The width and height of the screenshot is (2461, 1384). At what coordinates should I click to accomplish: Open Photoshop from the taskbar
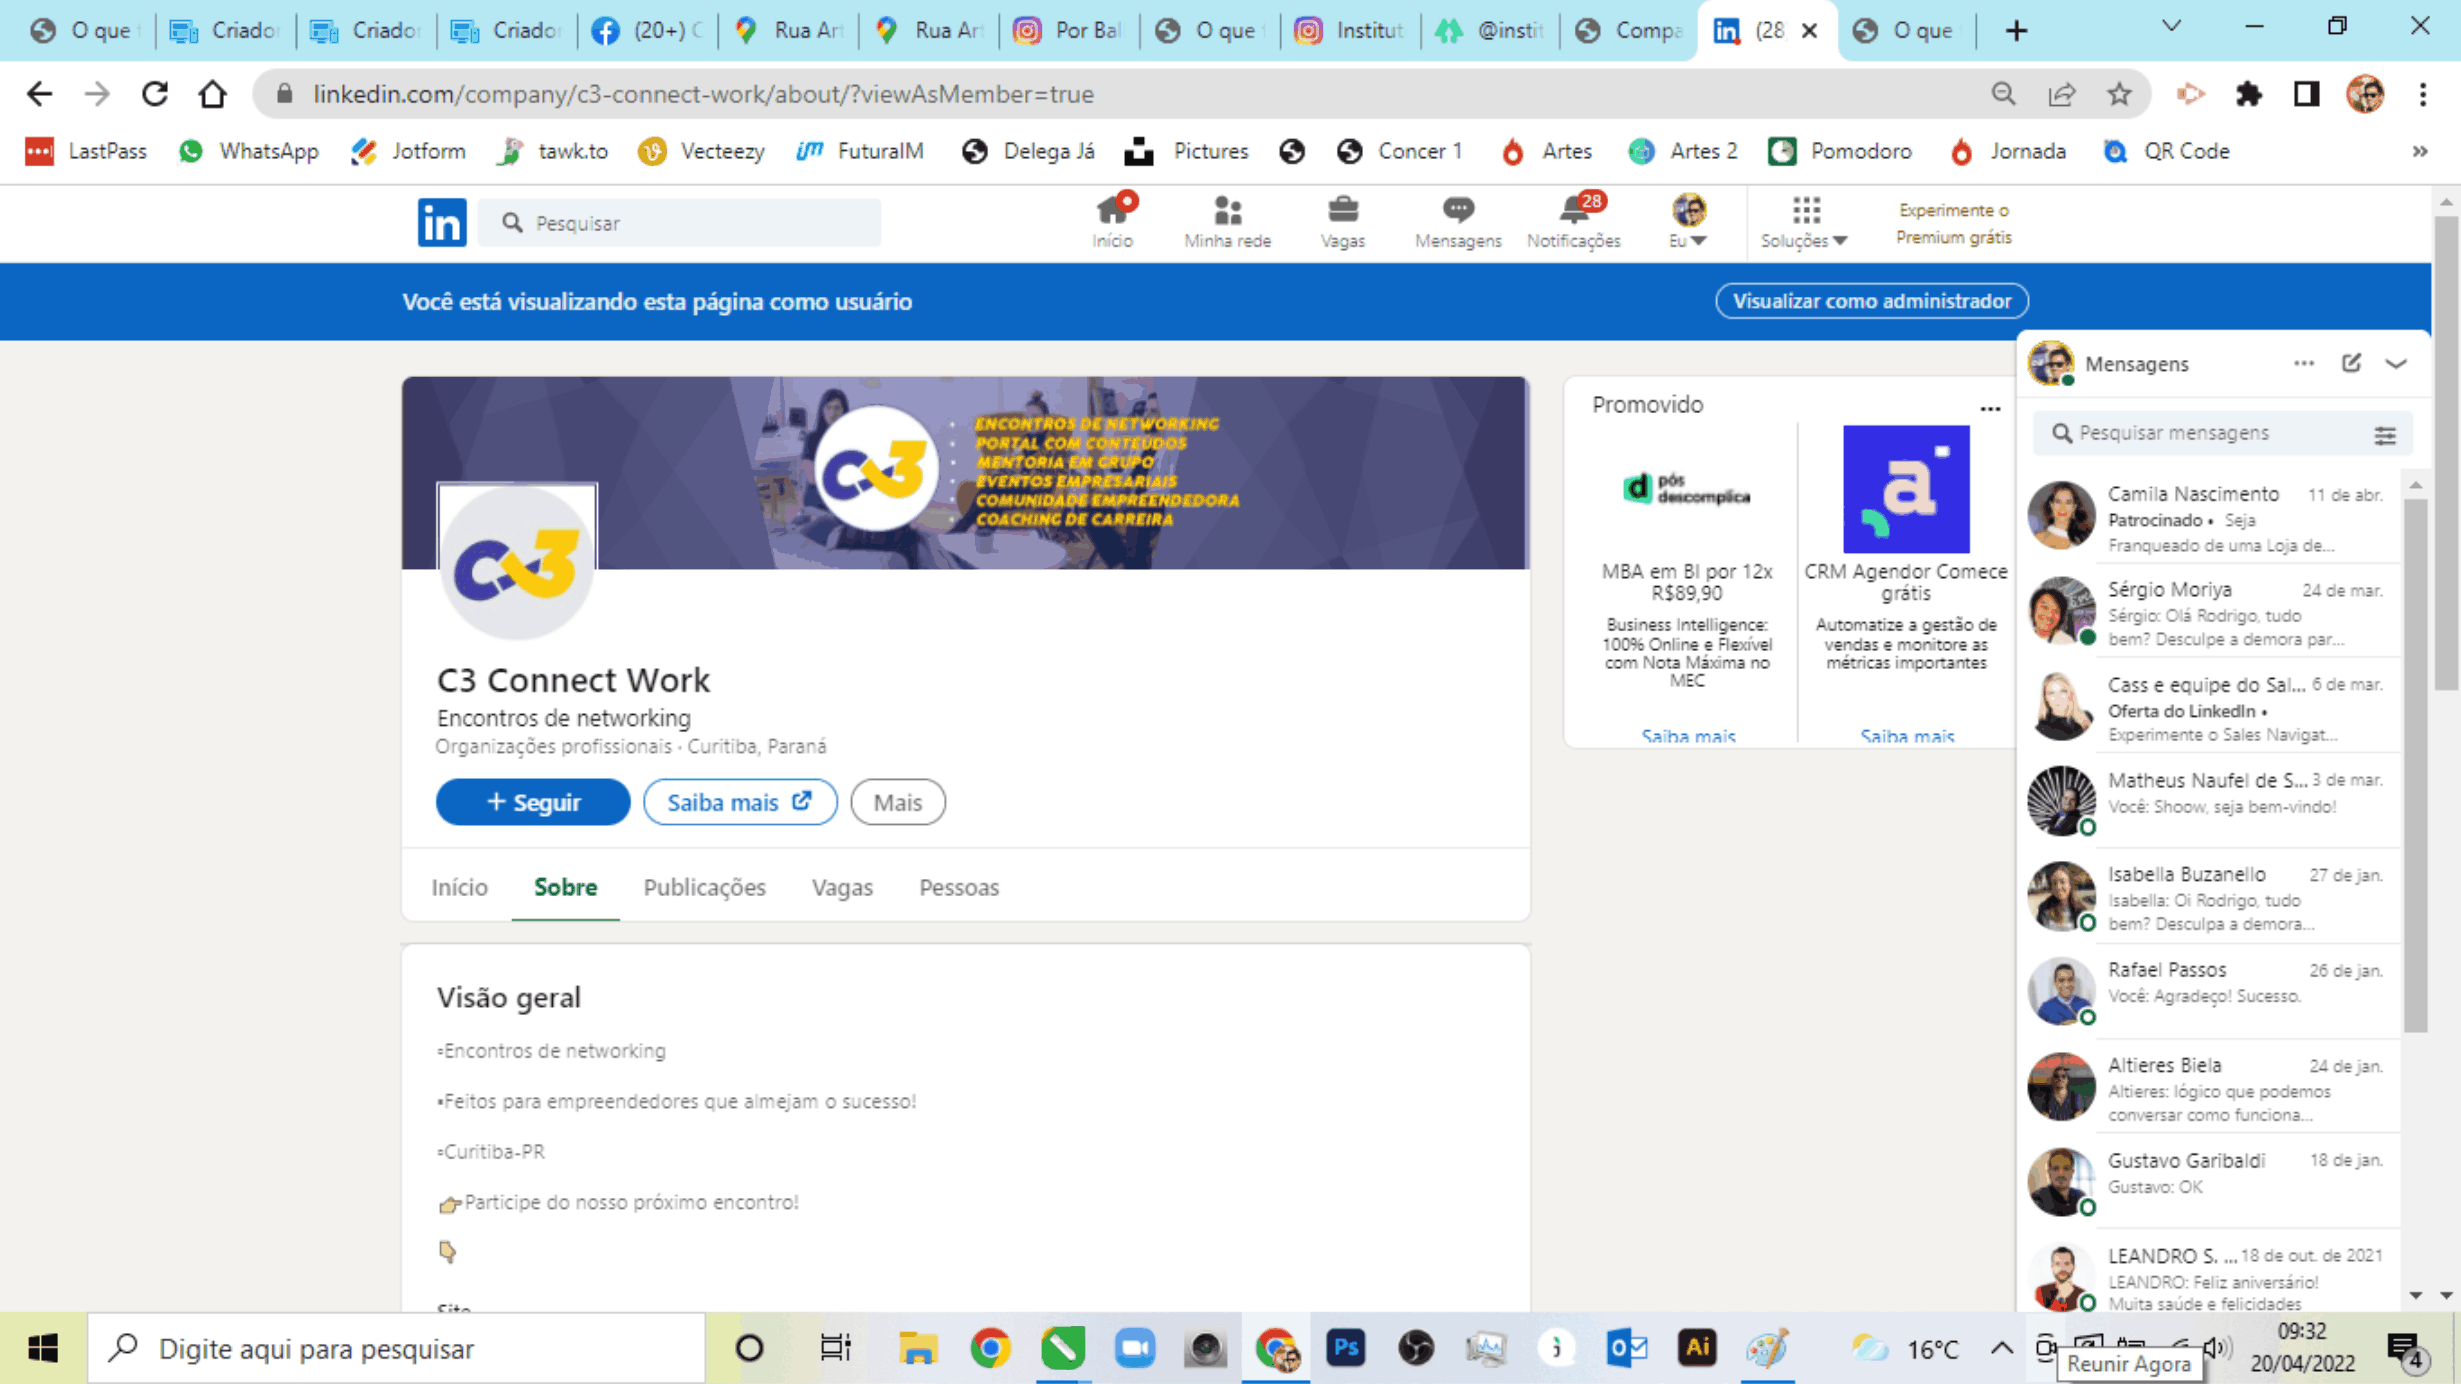point(1345,1348)
